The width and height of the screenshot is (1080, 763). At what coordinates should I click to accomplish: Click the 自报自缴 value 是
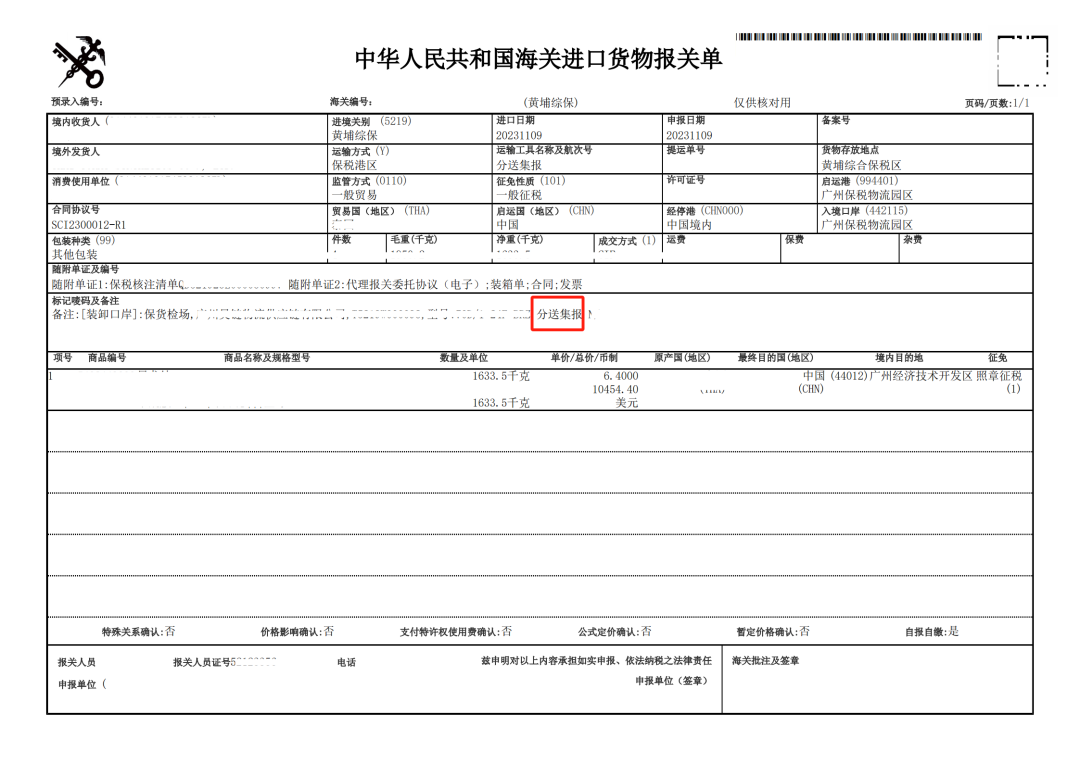pos(953,631)
